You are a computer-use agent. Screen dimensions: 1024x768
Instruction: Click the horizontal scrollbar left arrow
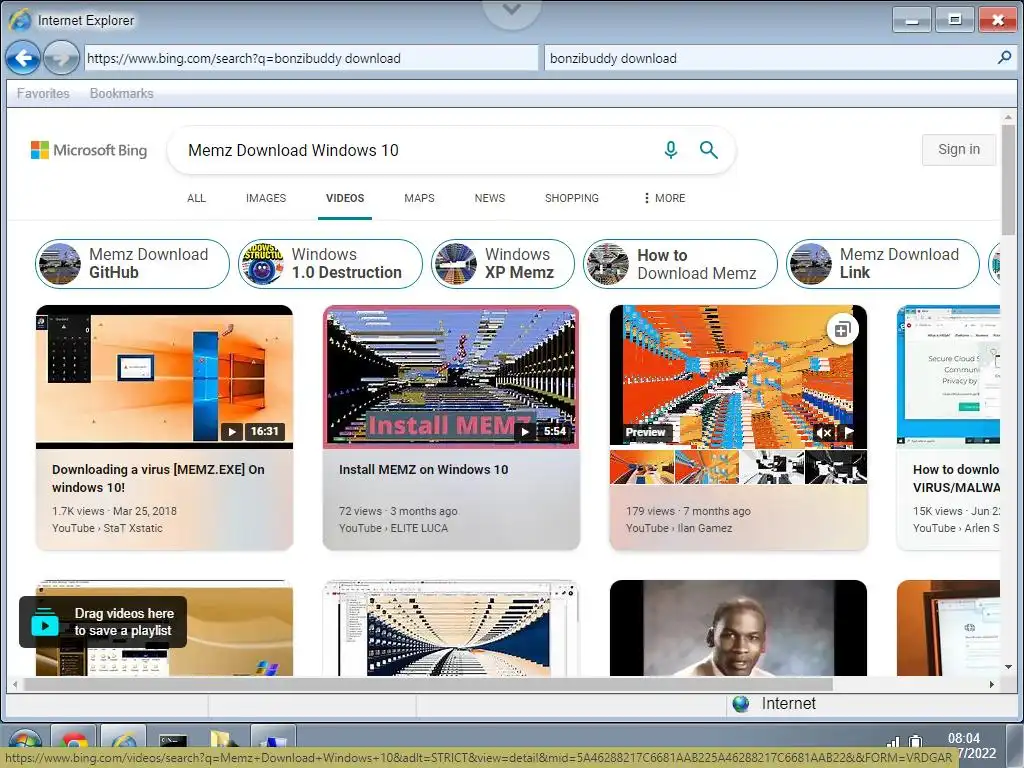15,684
